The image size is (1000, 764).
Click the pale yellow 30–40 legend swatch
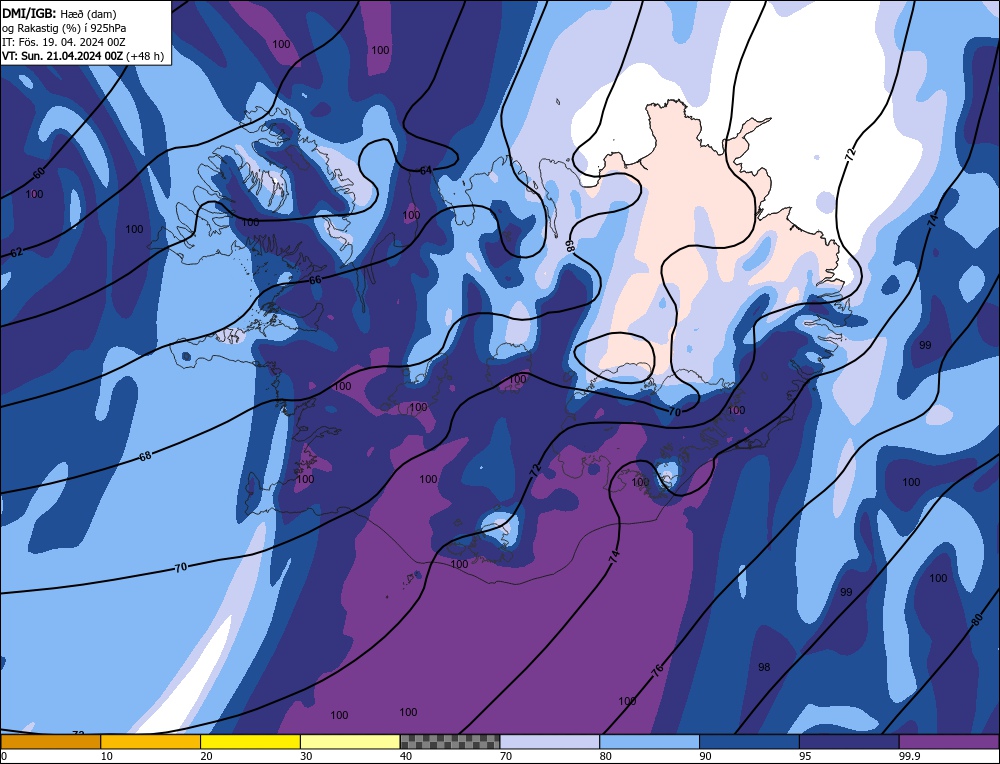click(350, 741)
